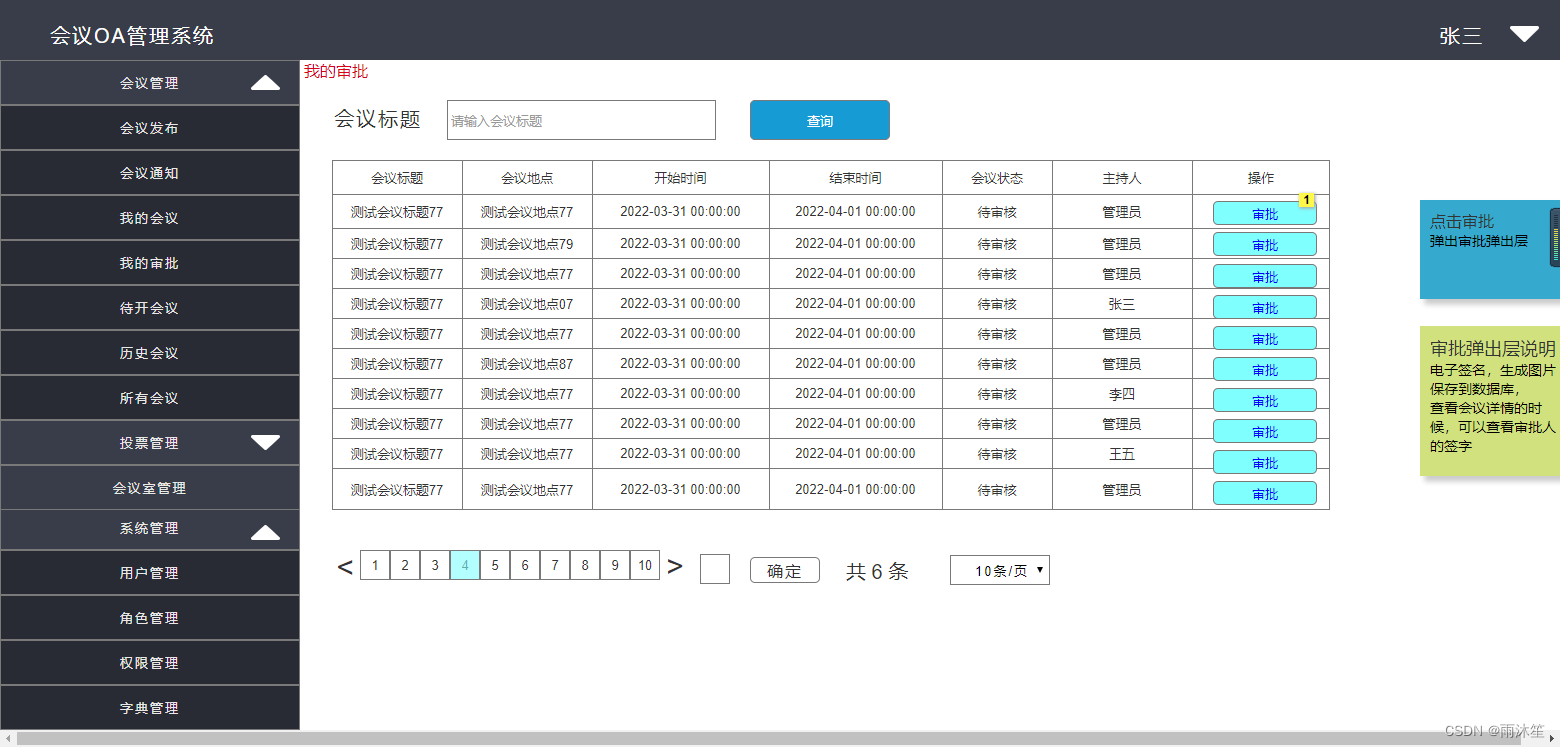Select 用户管理 in the sidebar
This screenshot has width=1560, height=747.
click(149, 573)
